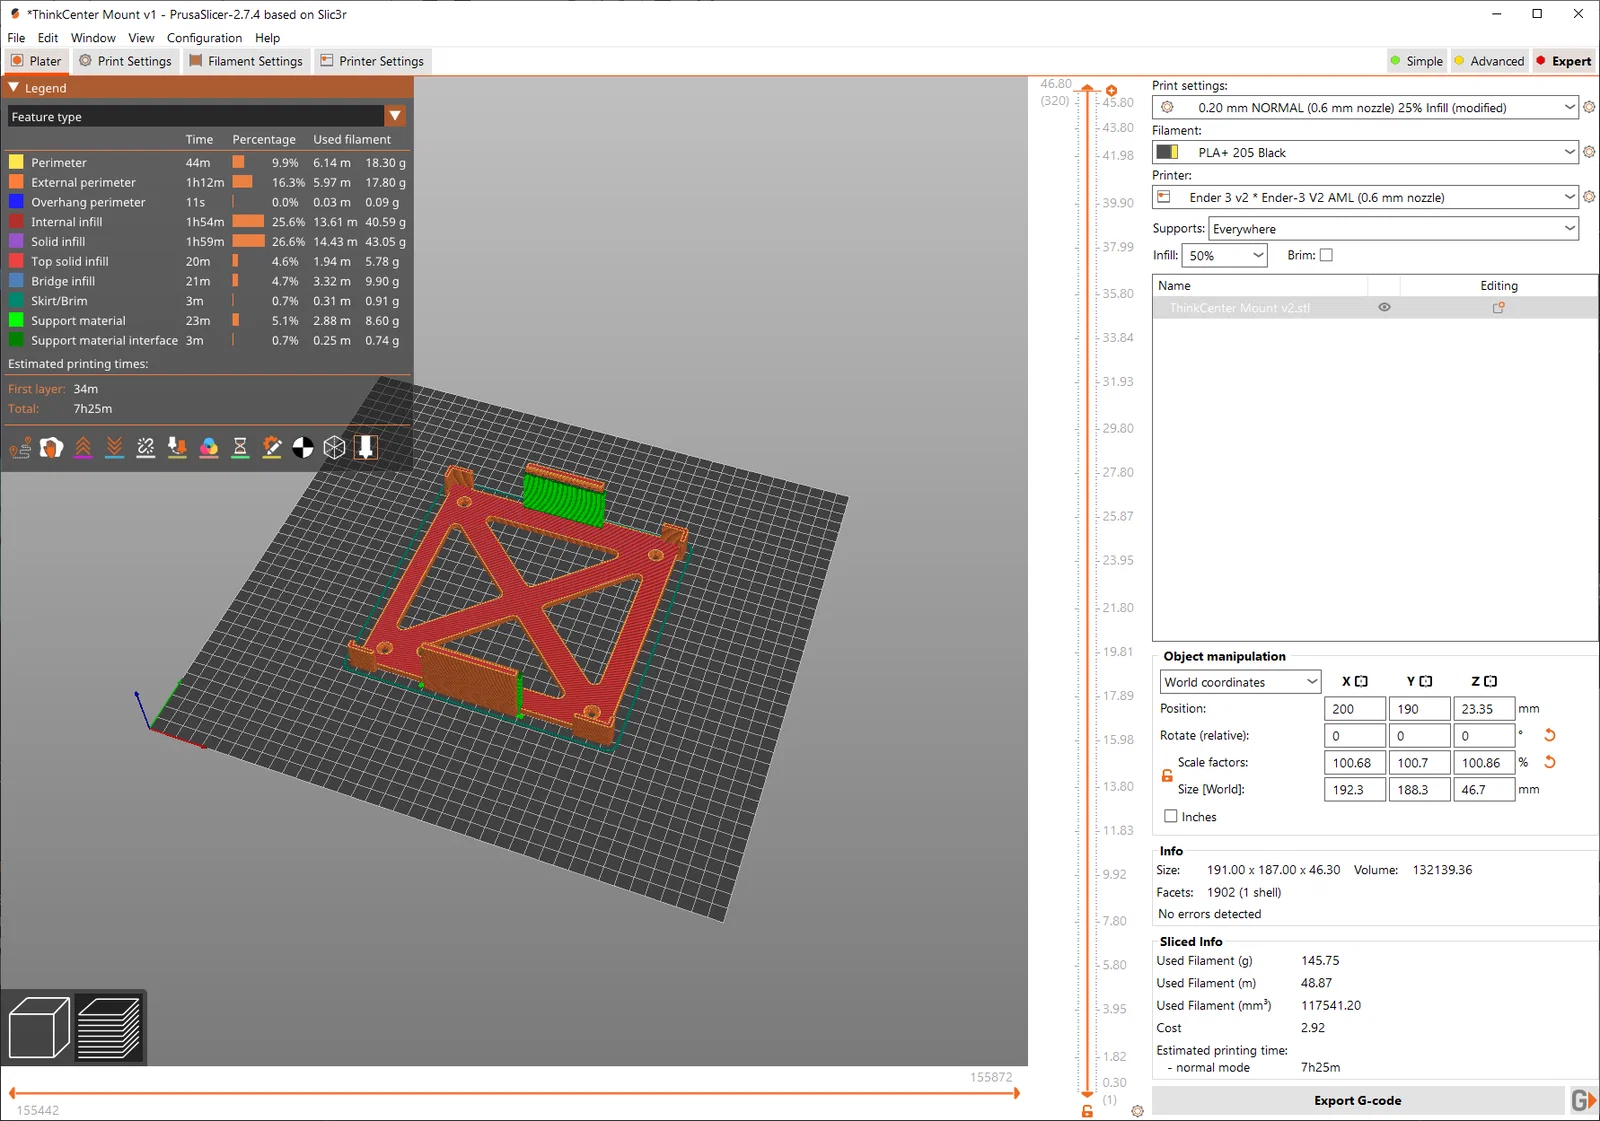This screenshot has width=1600, height=1121.
Task: Mirror the object along the Y axis
Action: pyautogui.click(x=1426, y=681)
